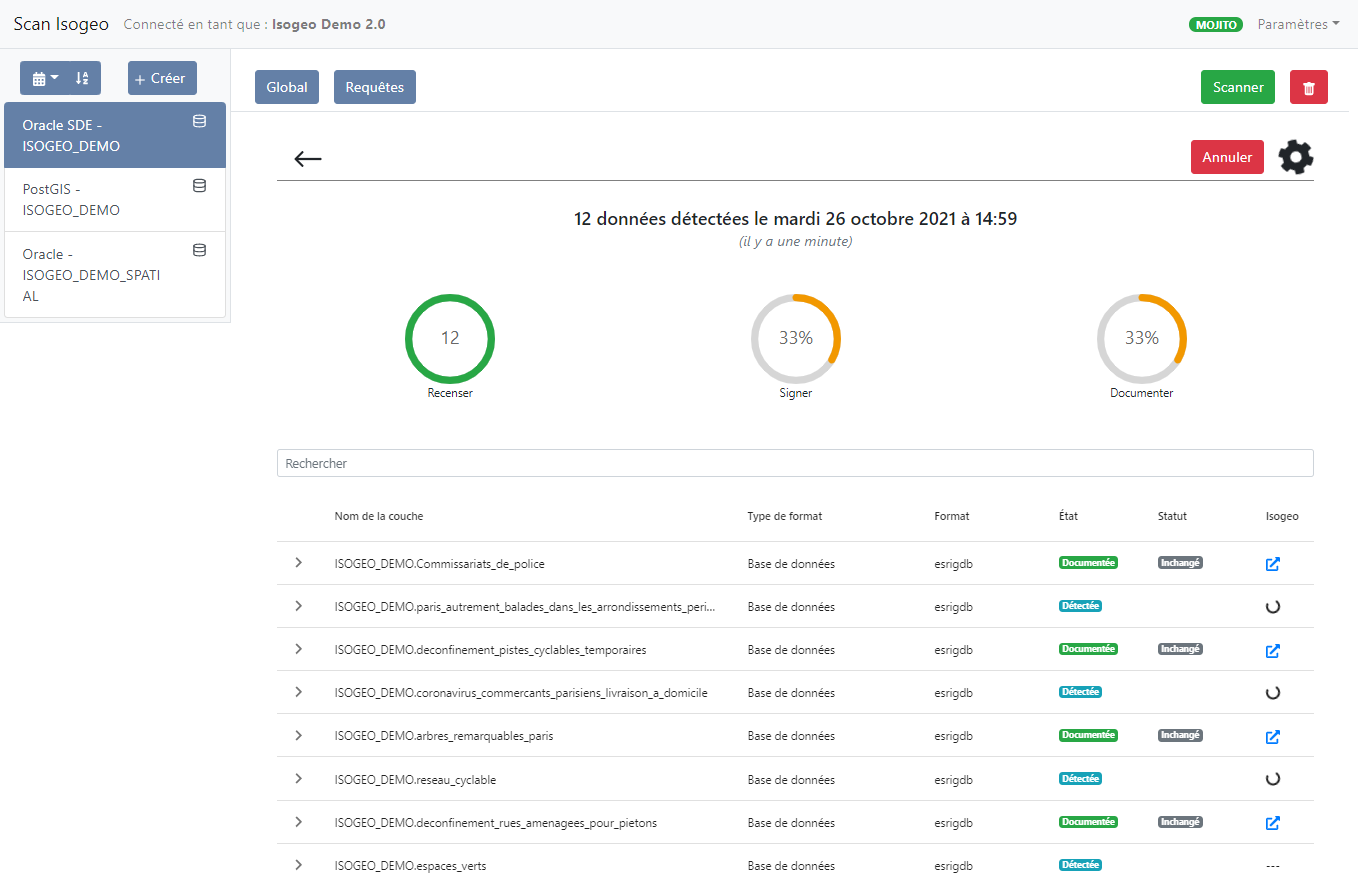Click the Isogeo column header
Viewport: 1358px width, 886px height.
click(1282, 516)
